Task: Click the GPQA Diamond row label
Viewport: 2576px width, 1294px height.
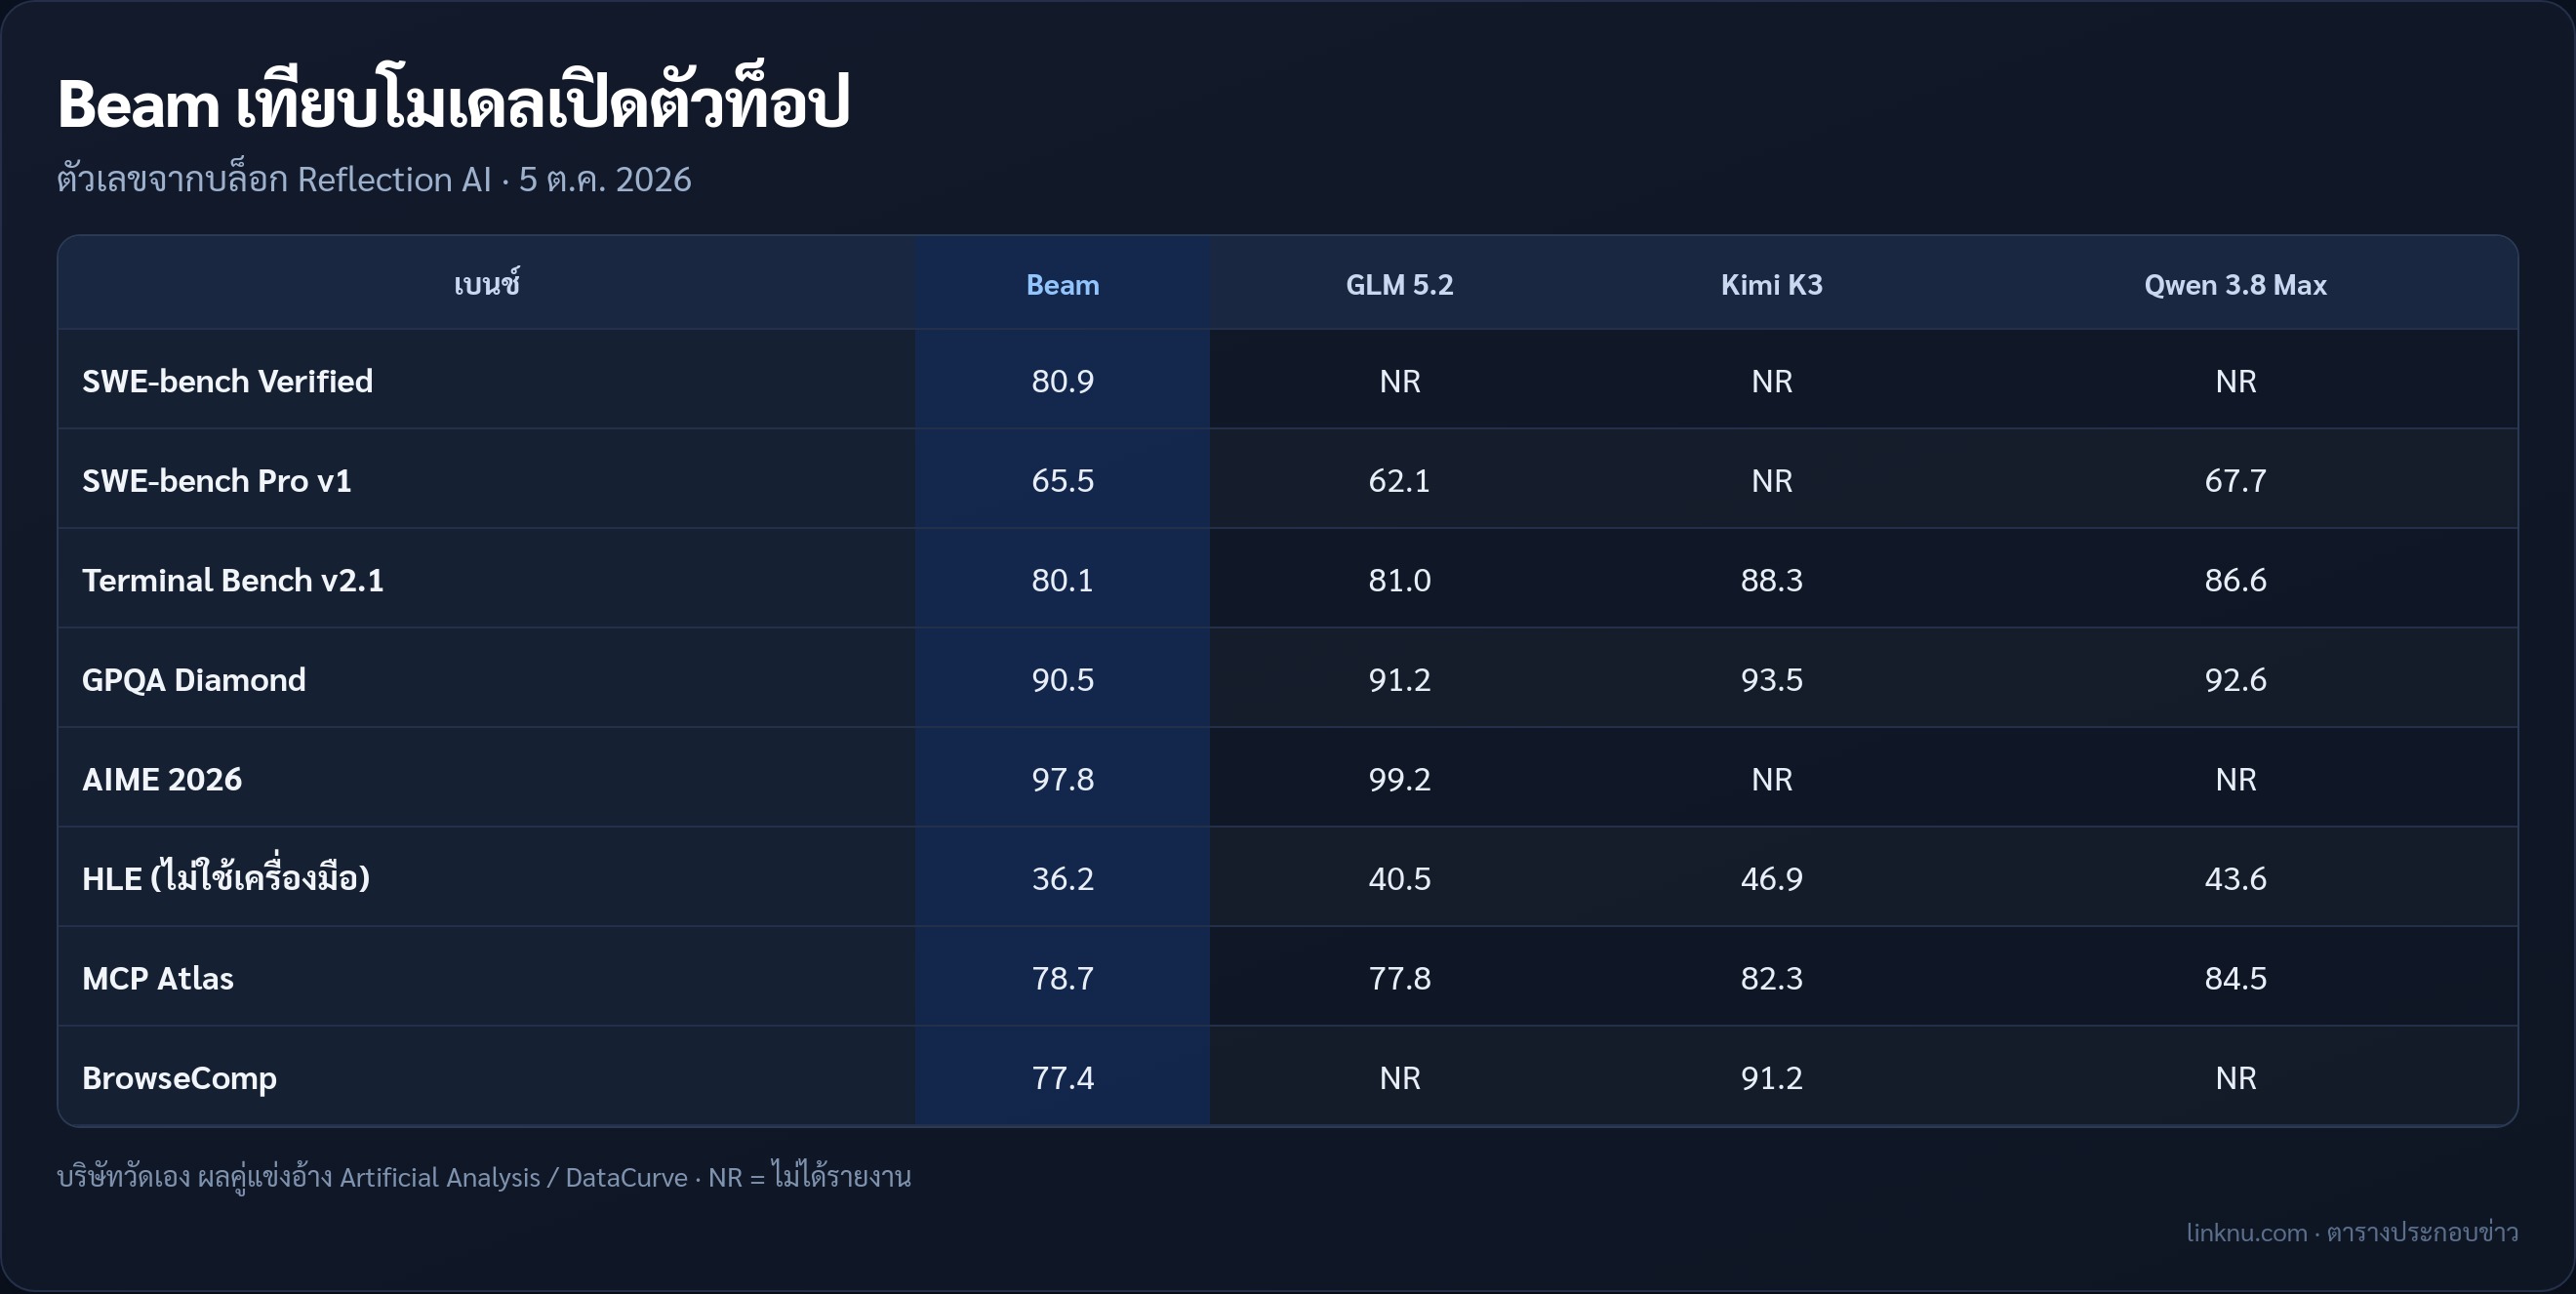Action: (x=193, y=679)
